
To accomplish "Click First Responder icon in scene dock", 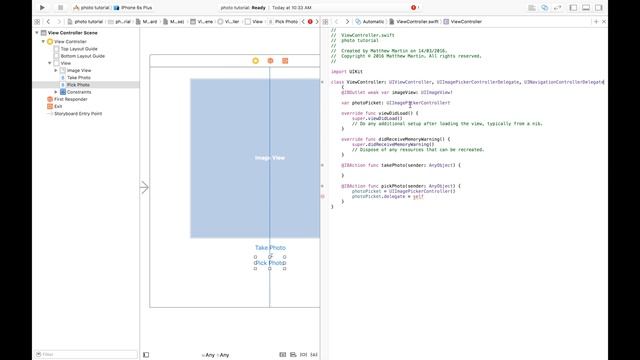I will 270,61.
